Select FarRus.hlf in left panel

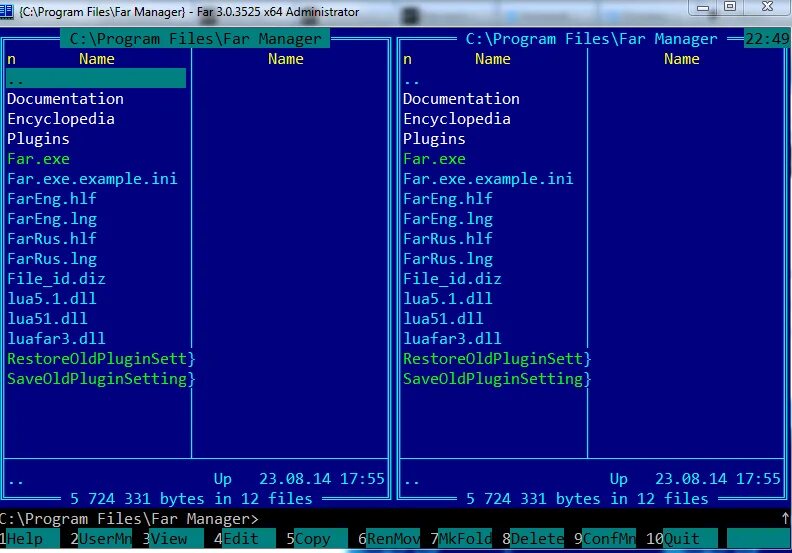[x=52, y=238]
